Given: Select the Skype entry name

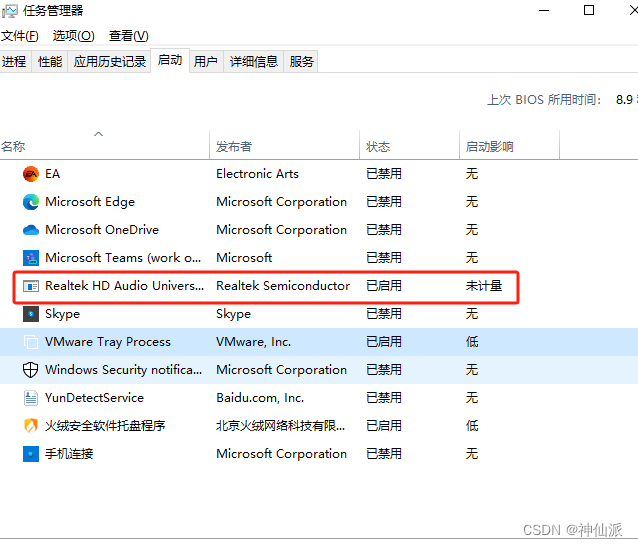Looking at the screenshot, I should (62, 314).
